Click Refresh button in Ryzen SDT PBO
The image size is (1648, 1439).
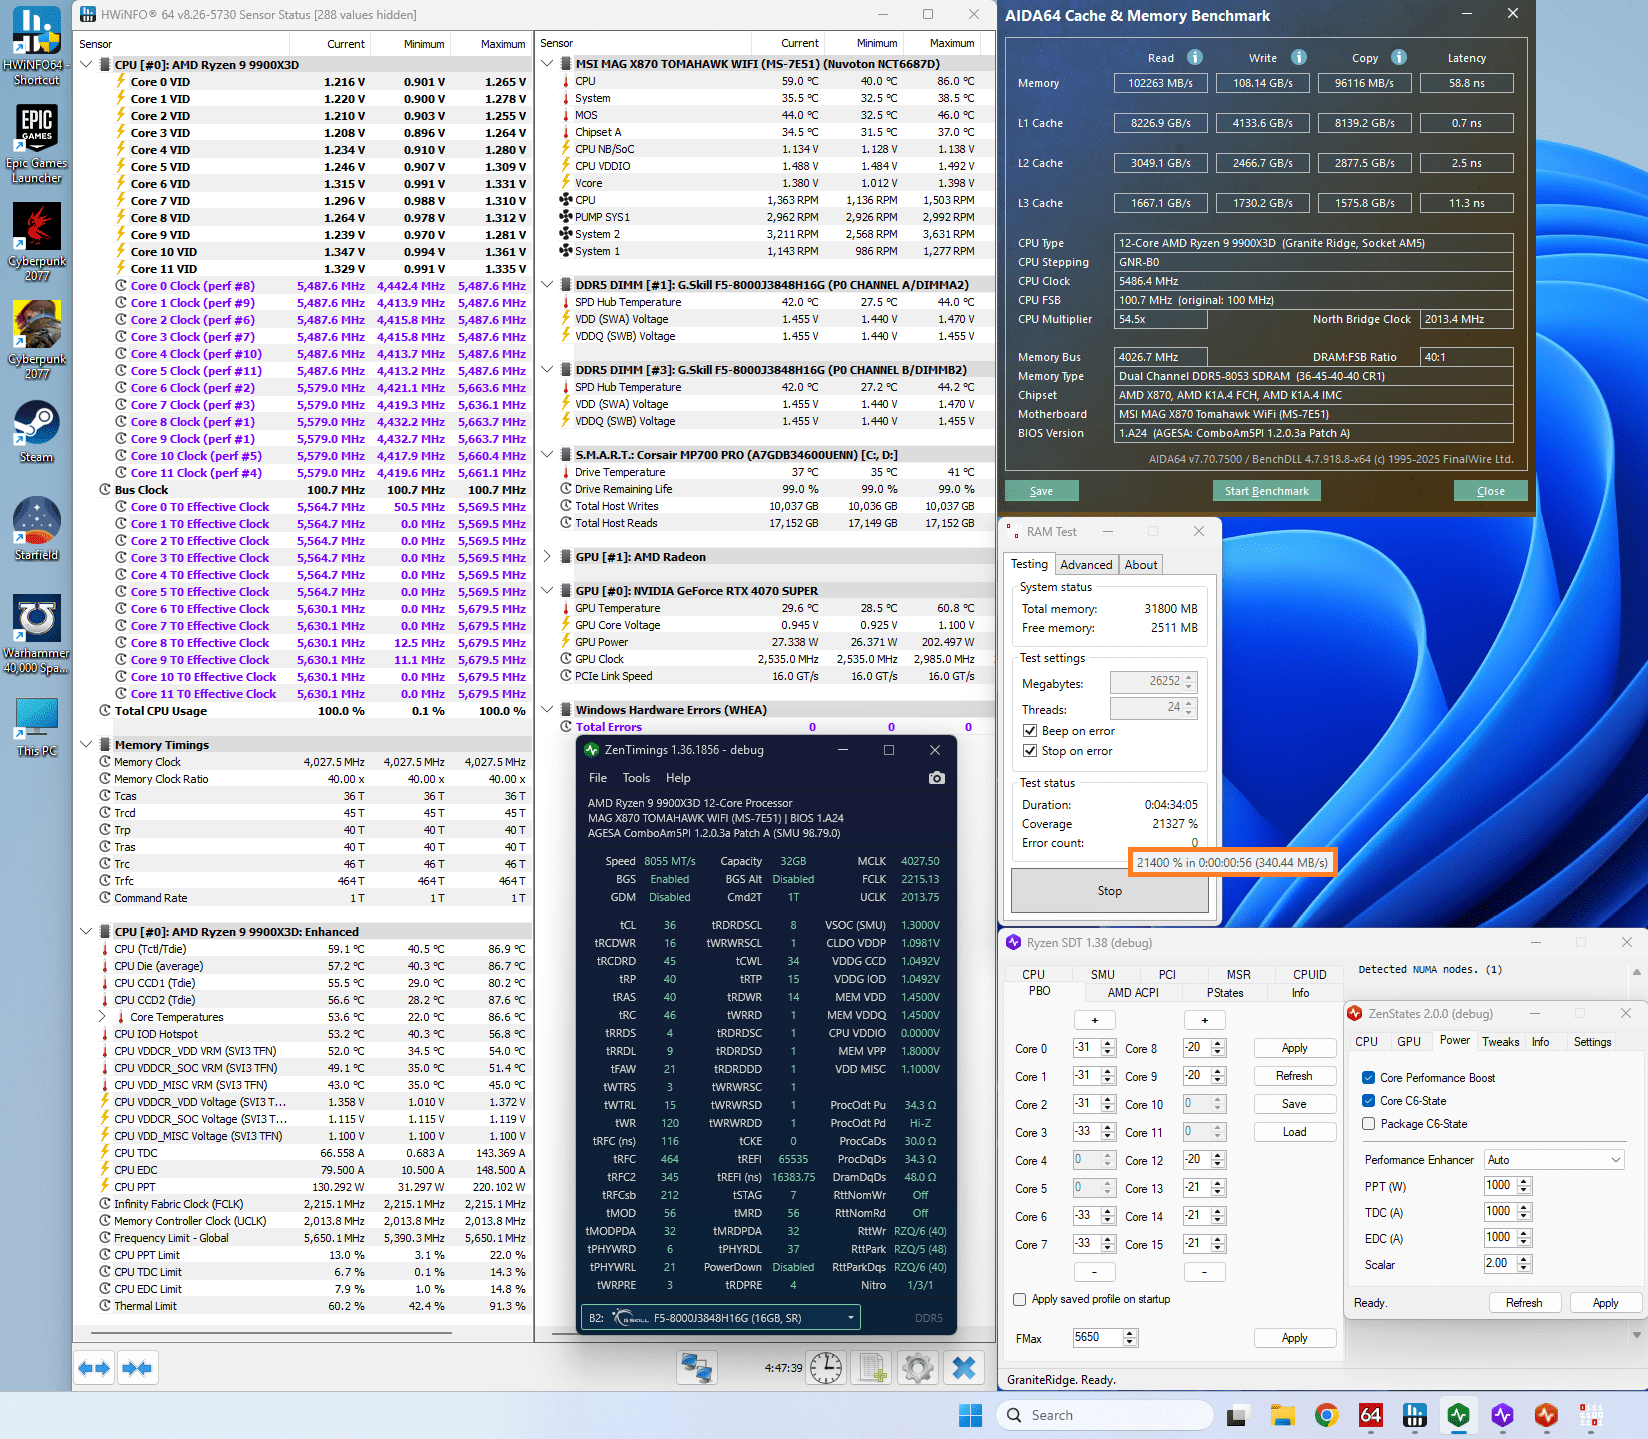1294,1076
